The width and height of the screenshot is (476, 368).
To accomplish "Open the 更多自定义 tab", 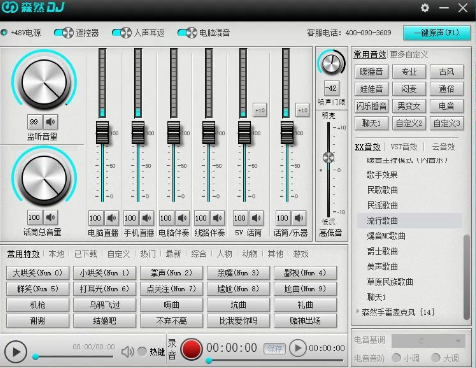I will point(409,54).
